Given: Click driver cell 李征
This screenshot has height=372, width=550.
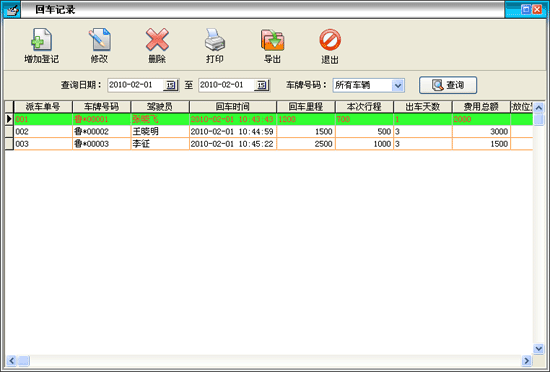Looking at the screenshot, I should tap(160, 144).
